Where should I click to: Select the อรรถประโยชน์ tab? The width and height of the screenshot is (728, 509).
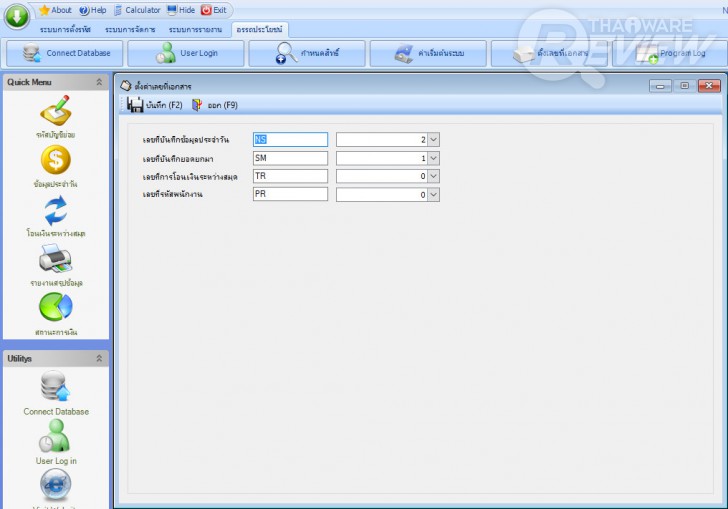click(x=260, y=30)
